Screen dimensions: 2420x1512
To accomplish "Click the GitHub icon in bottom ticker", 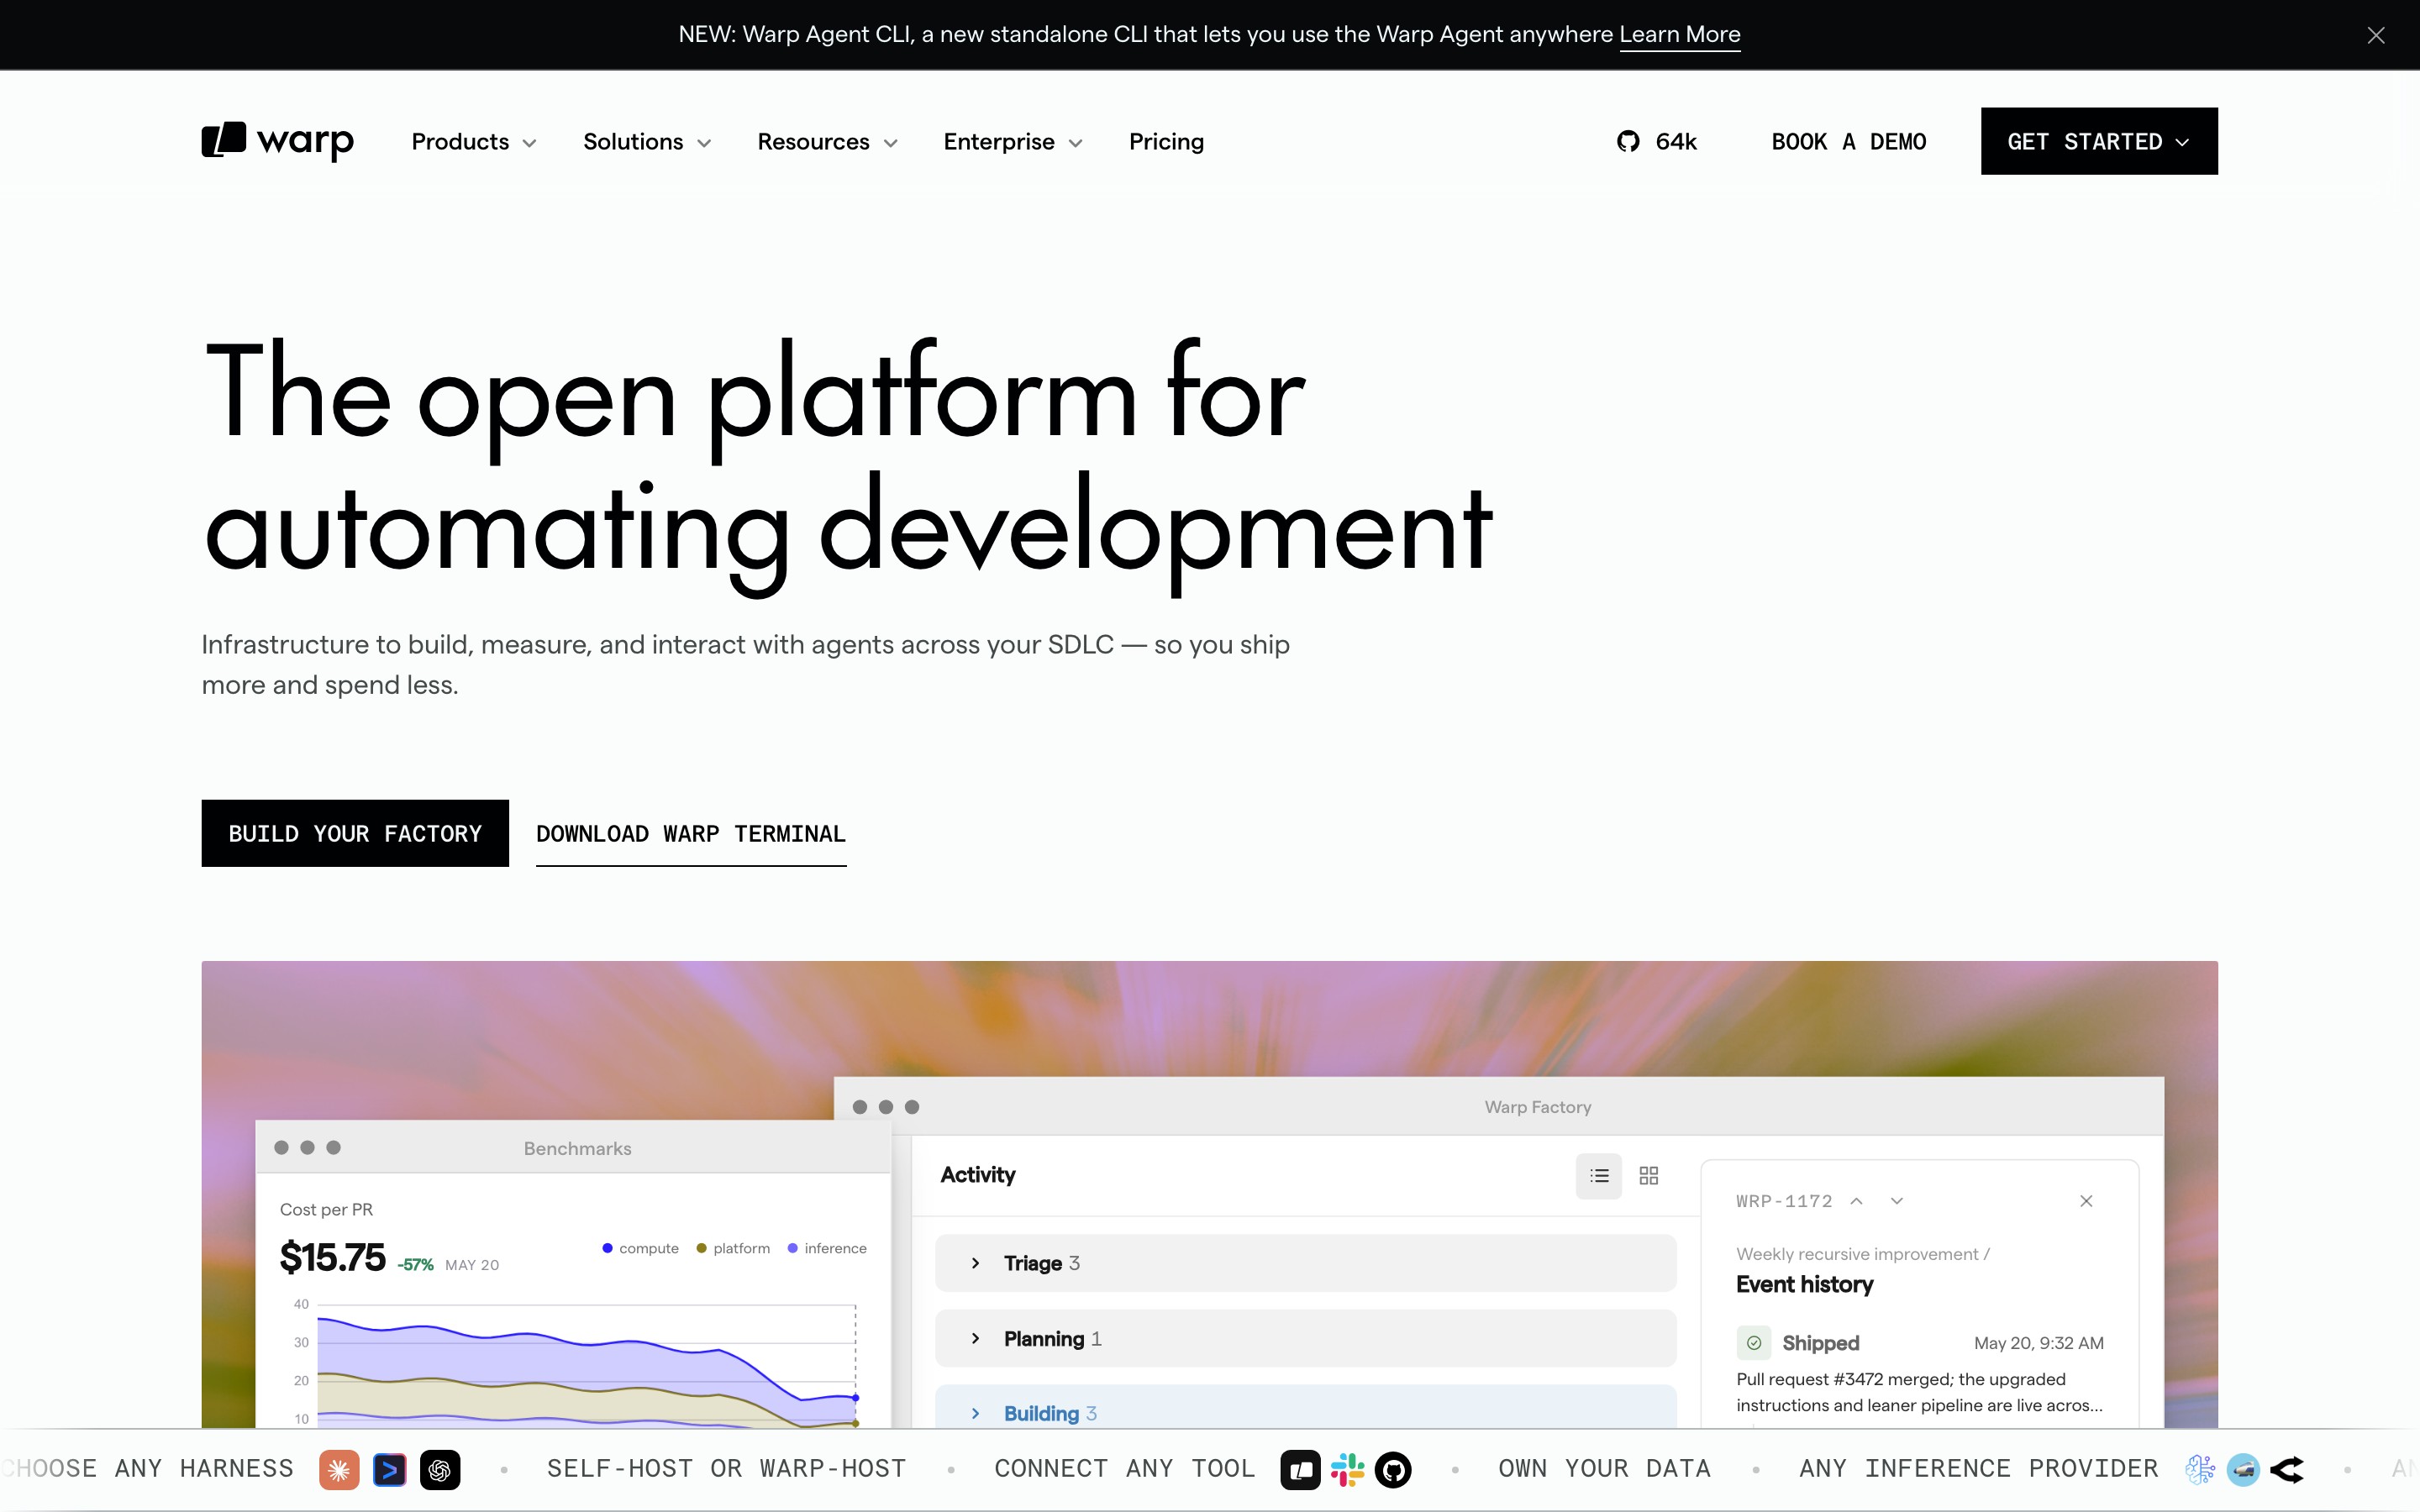I will coord(1393,1469).
